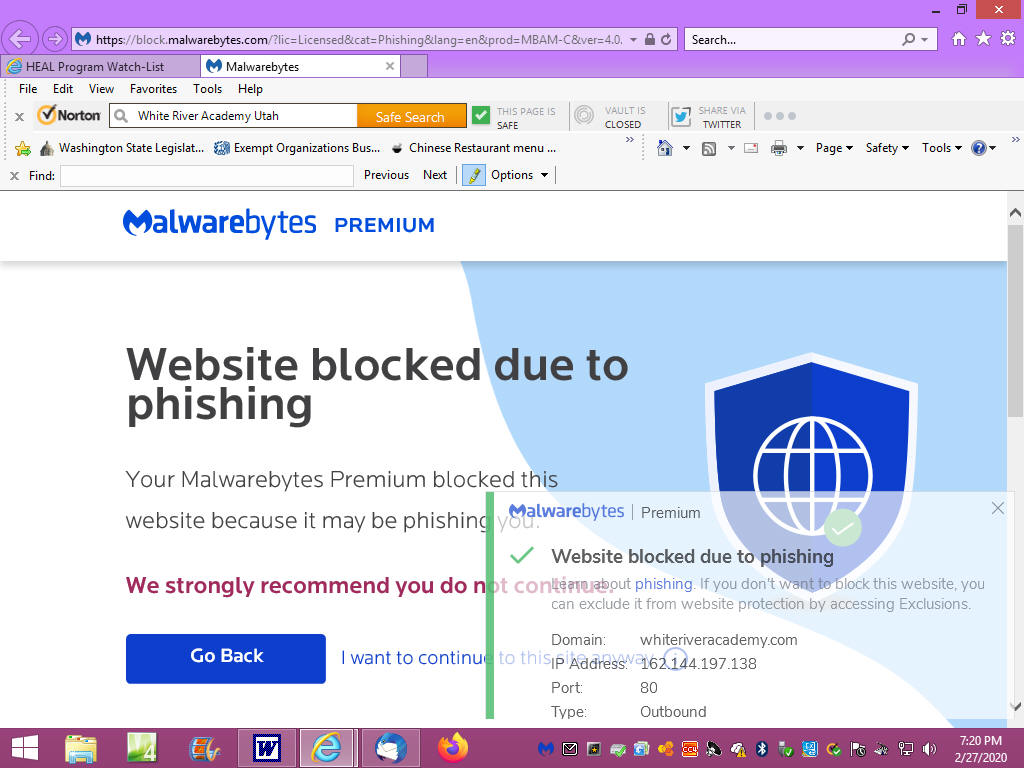Close the Find bar

pyautogui.click(x=14, y=176)
